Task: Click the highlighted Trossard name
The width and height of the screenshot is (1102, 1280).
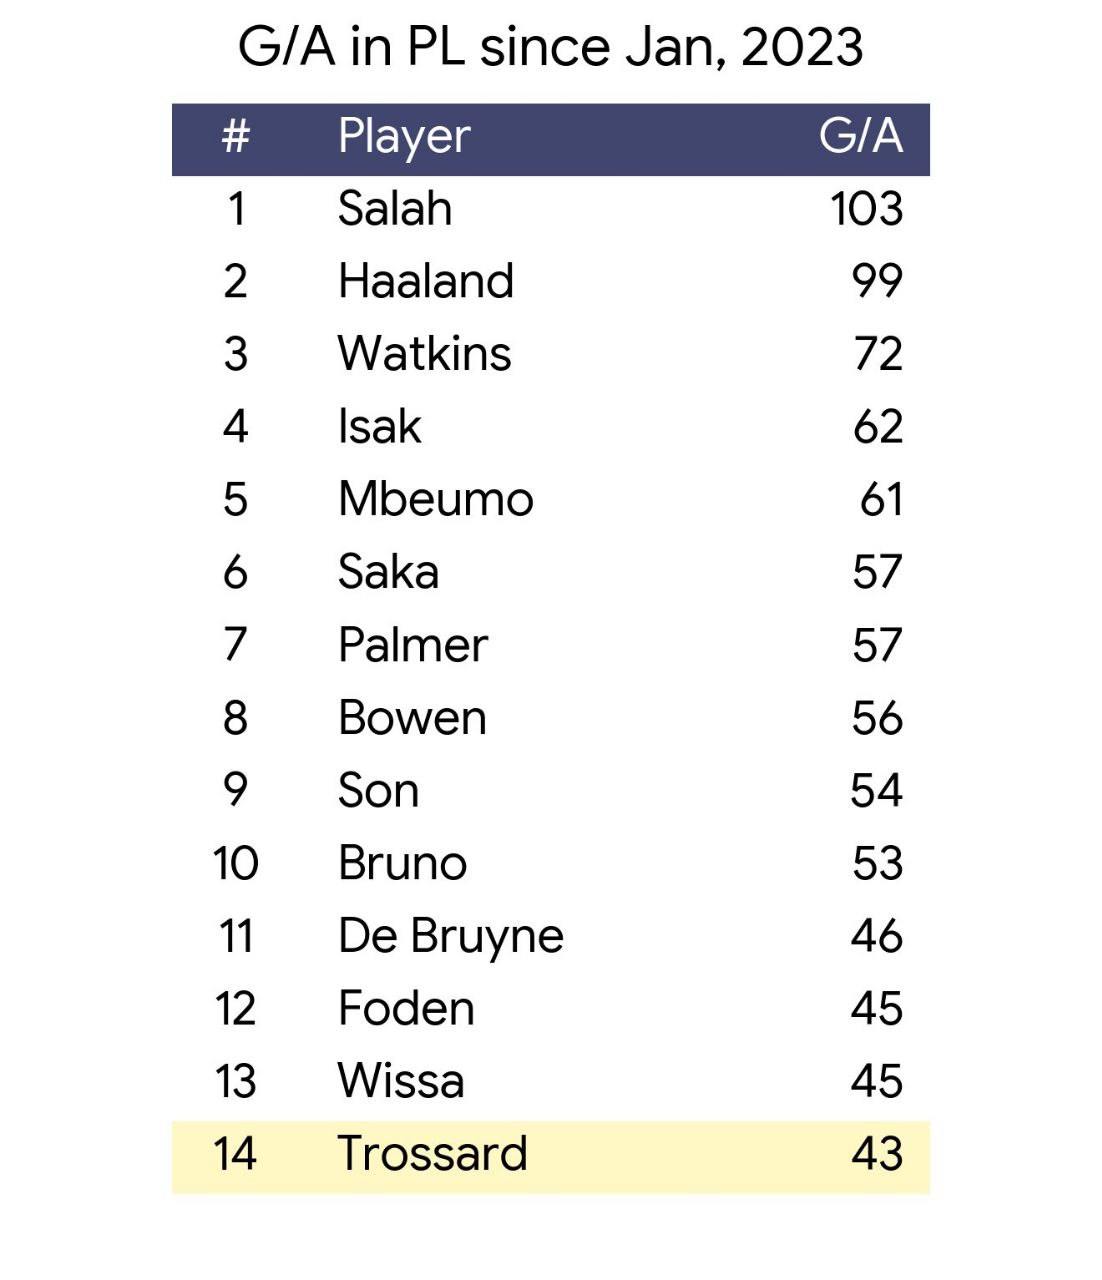Action: coord(432,1154)
